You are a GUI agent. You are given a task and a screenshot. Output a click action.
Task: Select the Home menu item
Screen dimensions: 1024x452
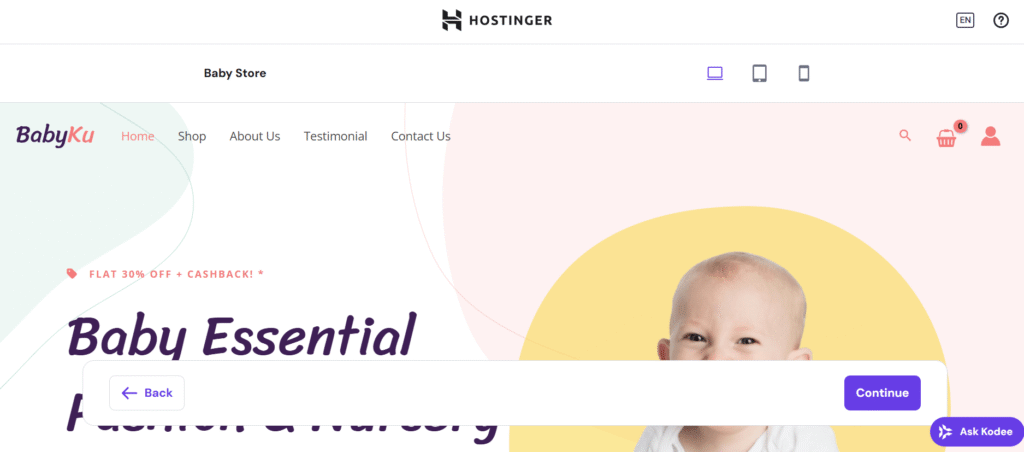point(138,136)
